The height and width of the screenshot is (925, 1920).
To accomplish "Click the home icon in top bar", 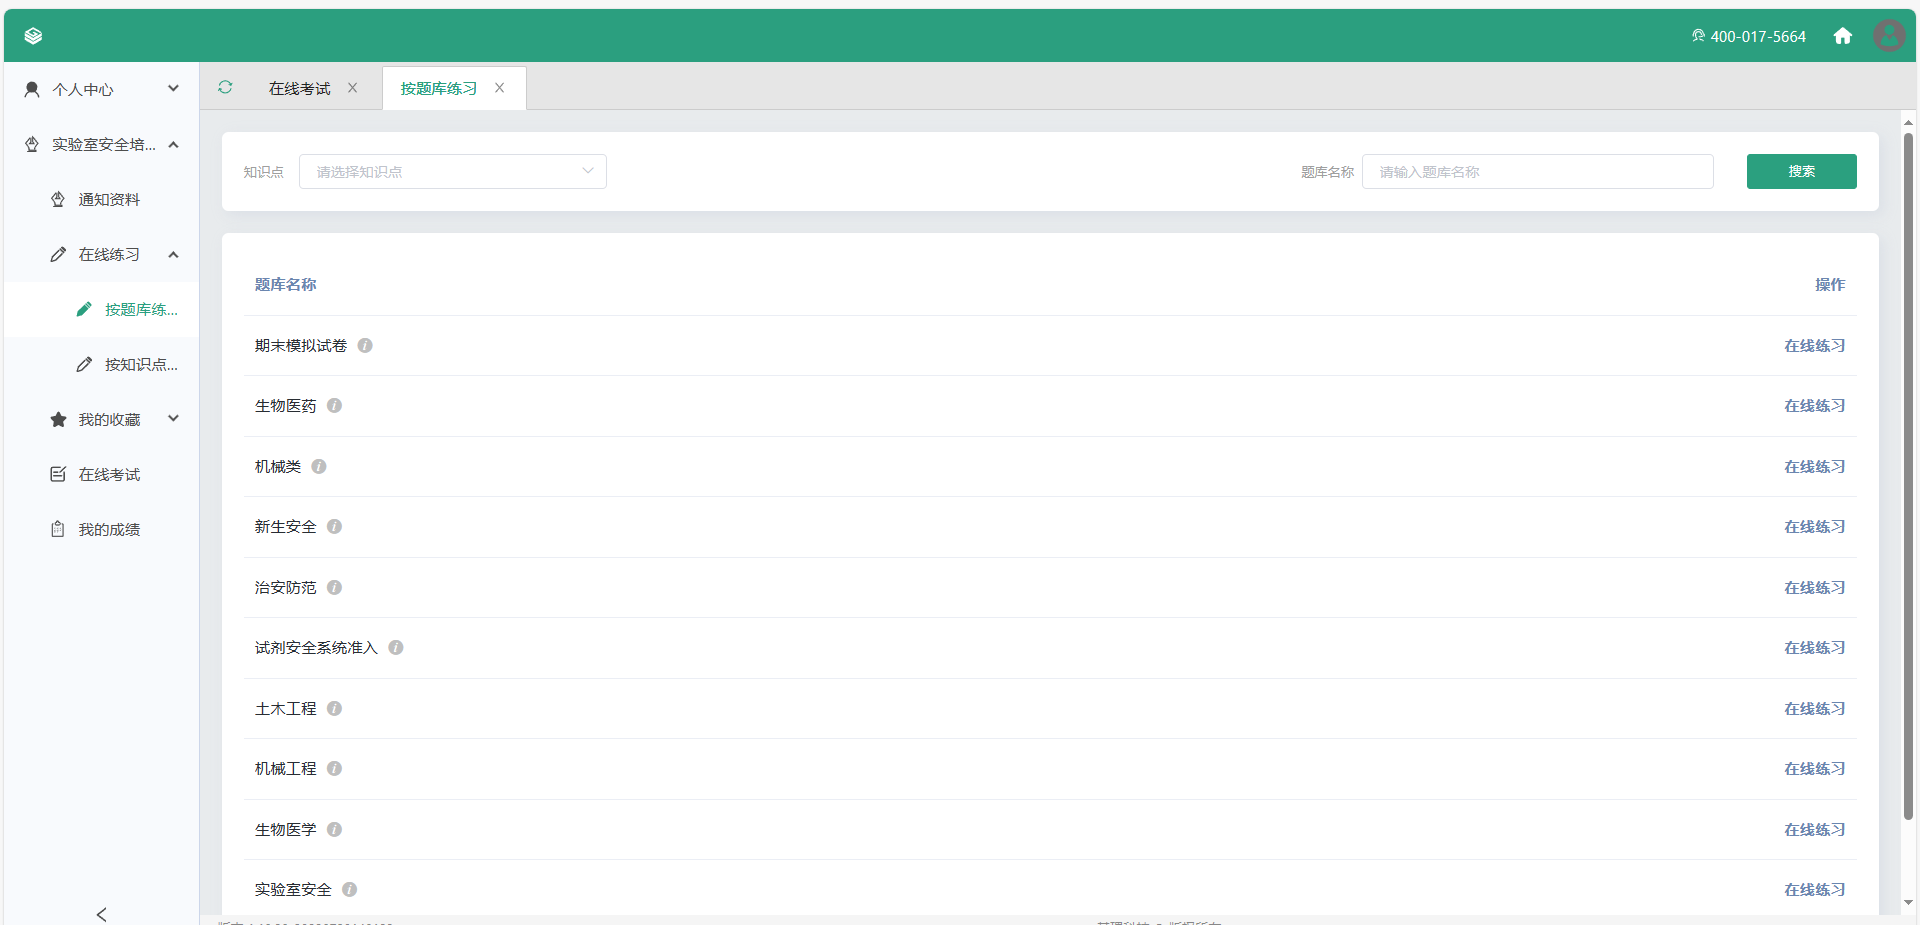I will click(1842, 36).
